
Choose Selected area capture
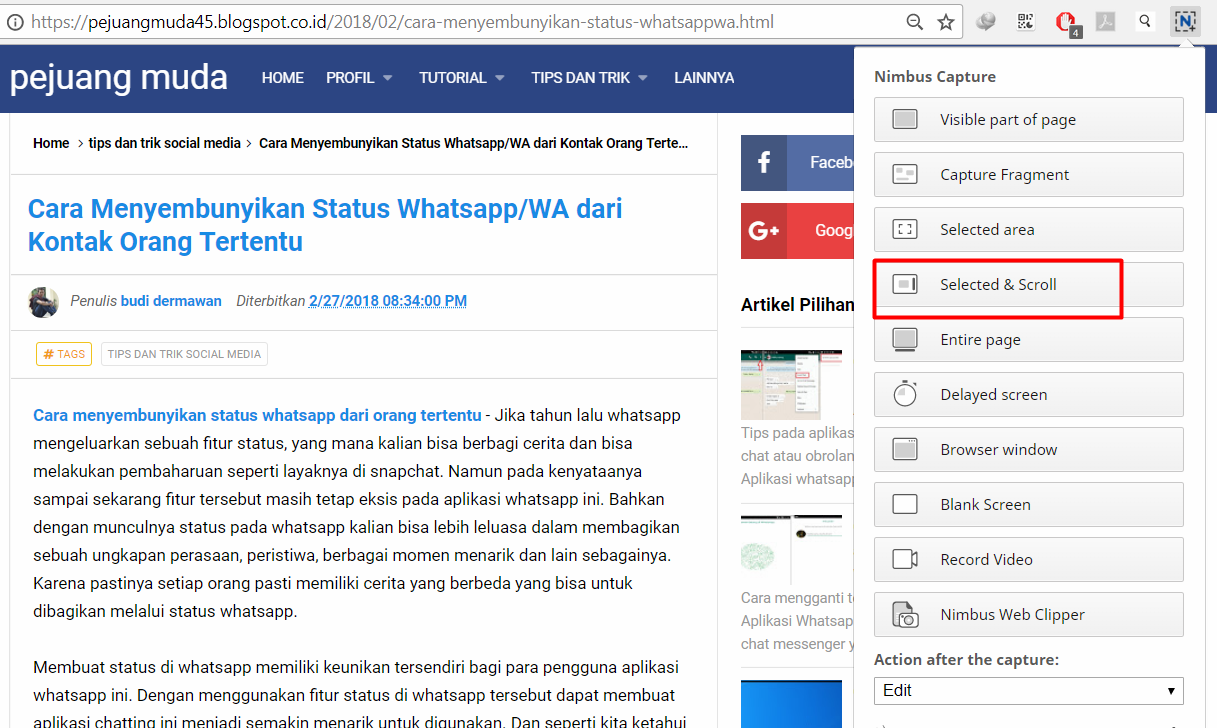1029,229
